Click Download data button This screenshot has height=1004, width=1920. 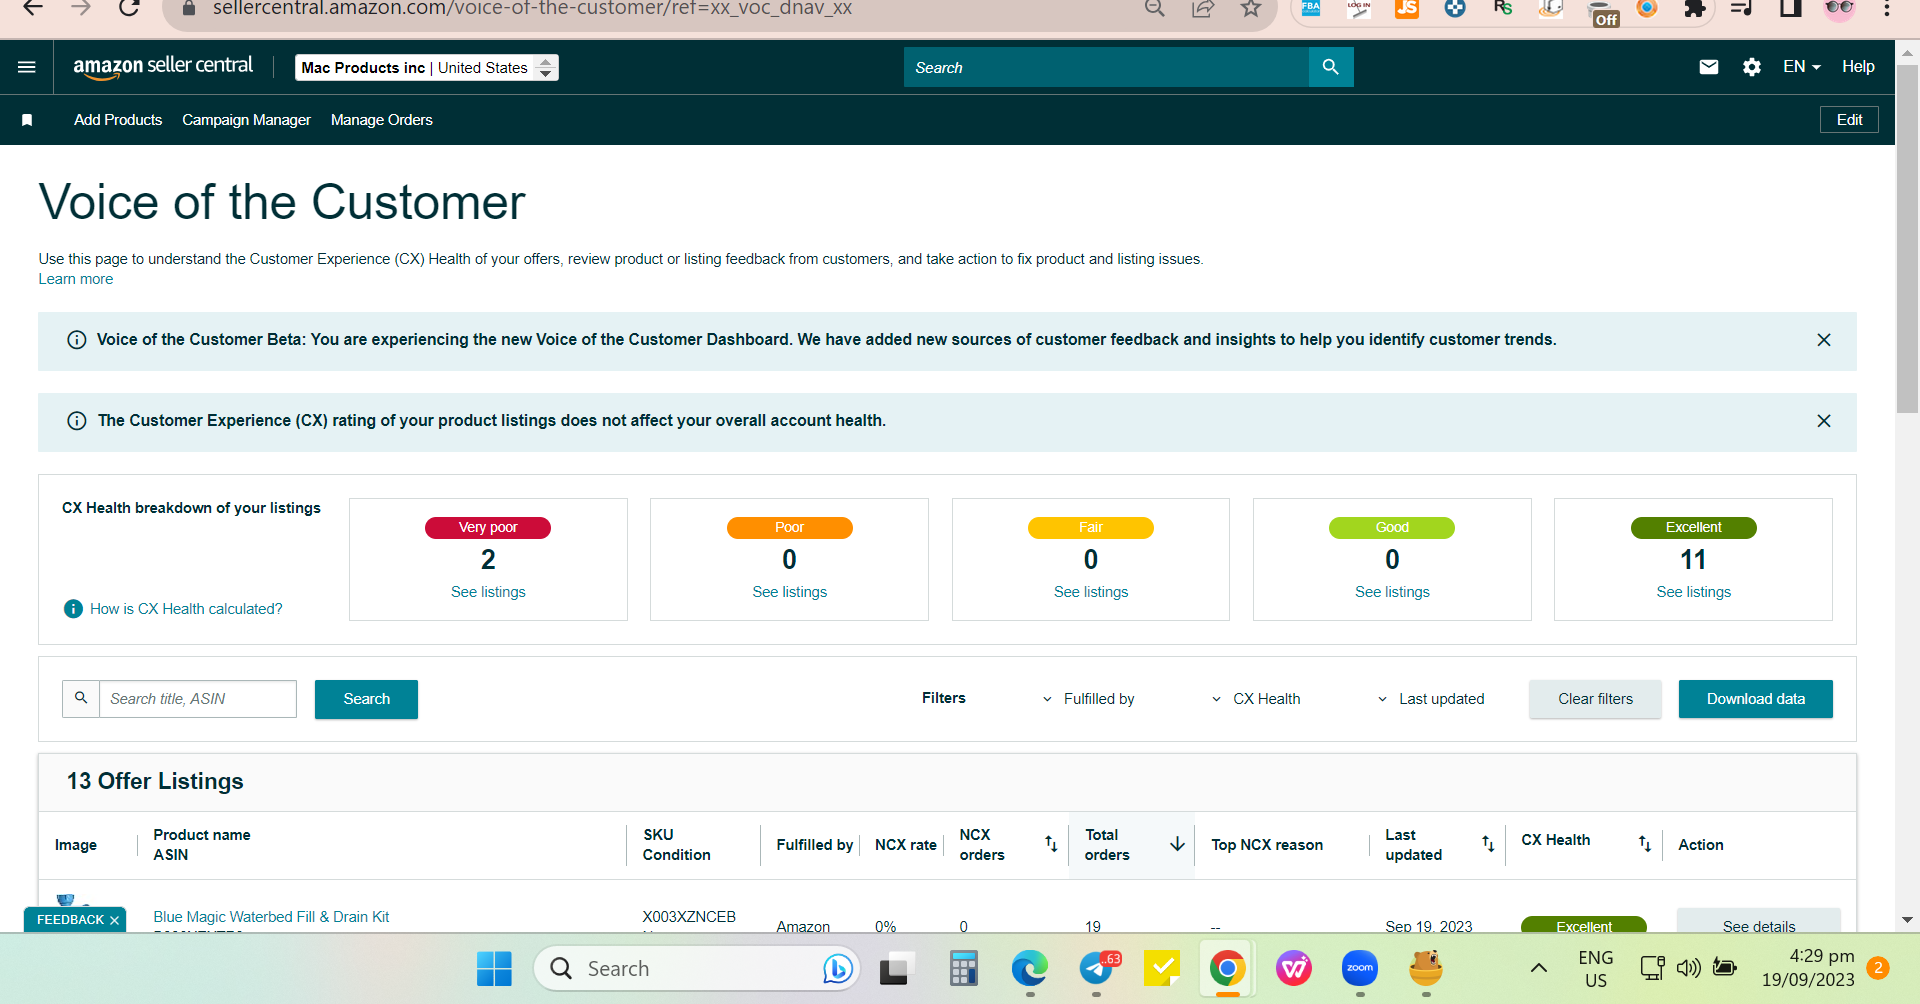coord(1756,699)
